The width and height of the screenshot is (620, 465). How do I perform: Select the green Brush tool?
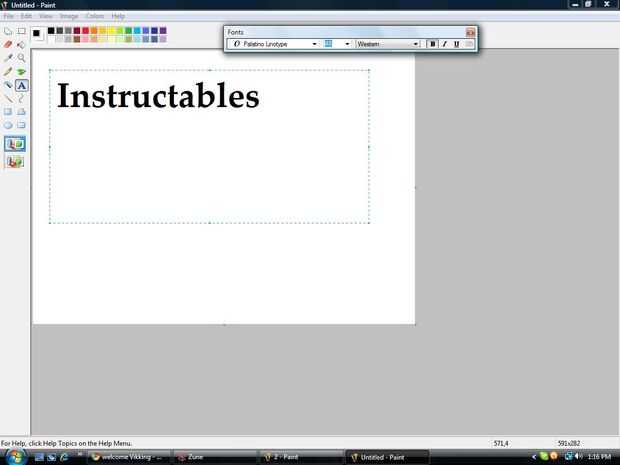pos(21,72)
